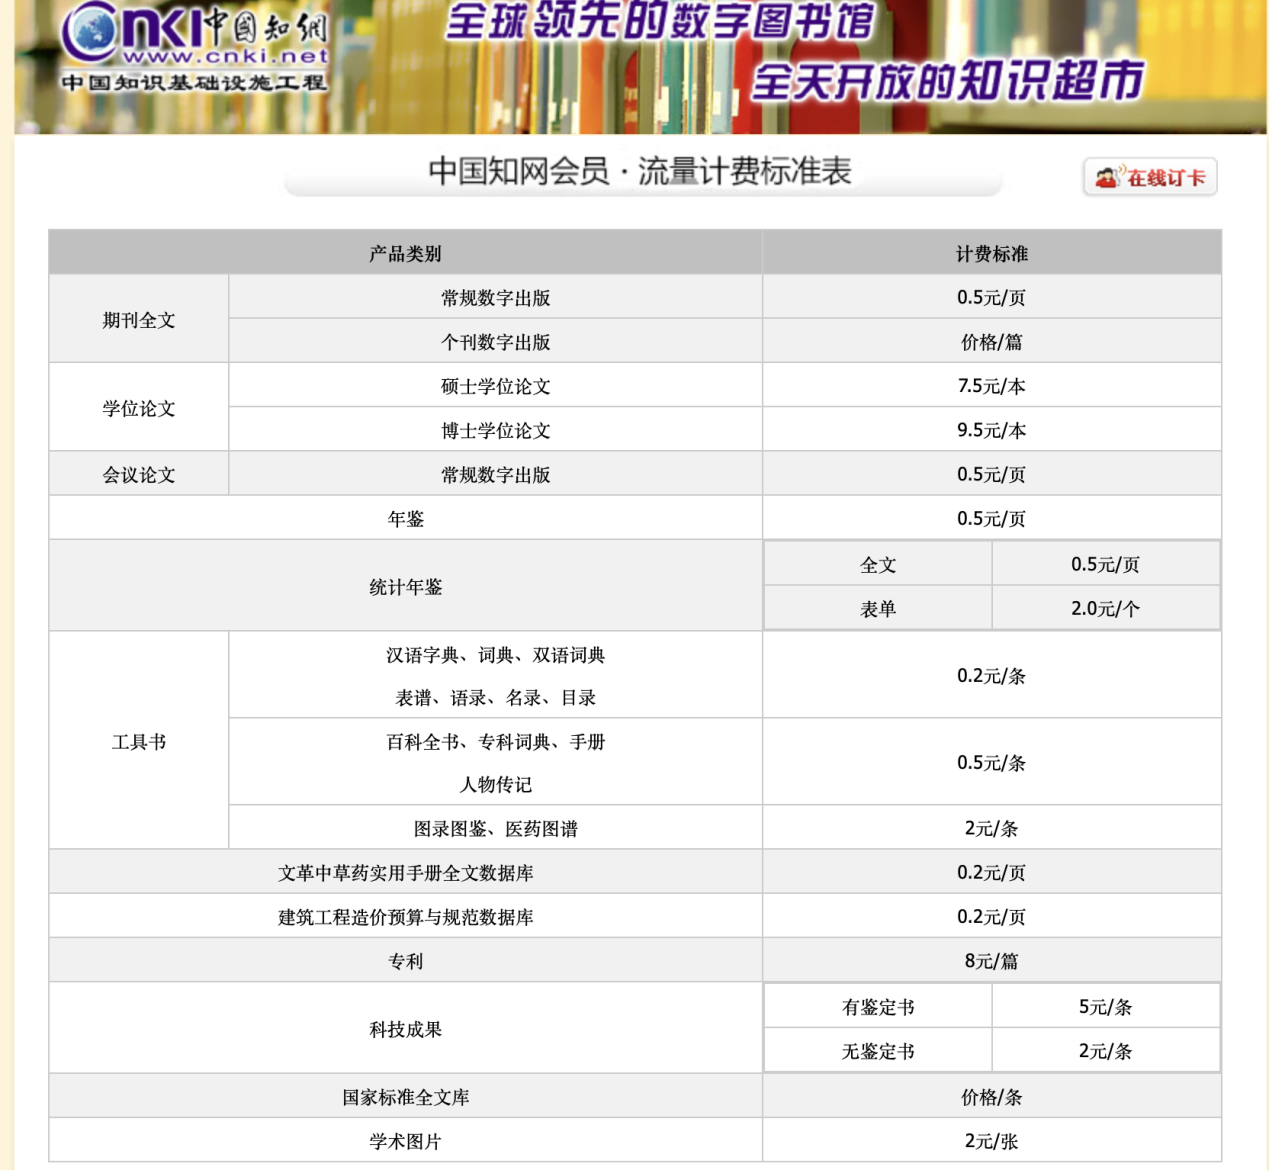
Task: Open the 在线订卡 online card order button
Action: tap(1150, 178)
